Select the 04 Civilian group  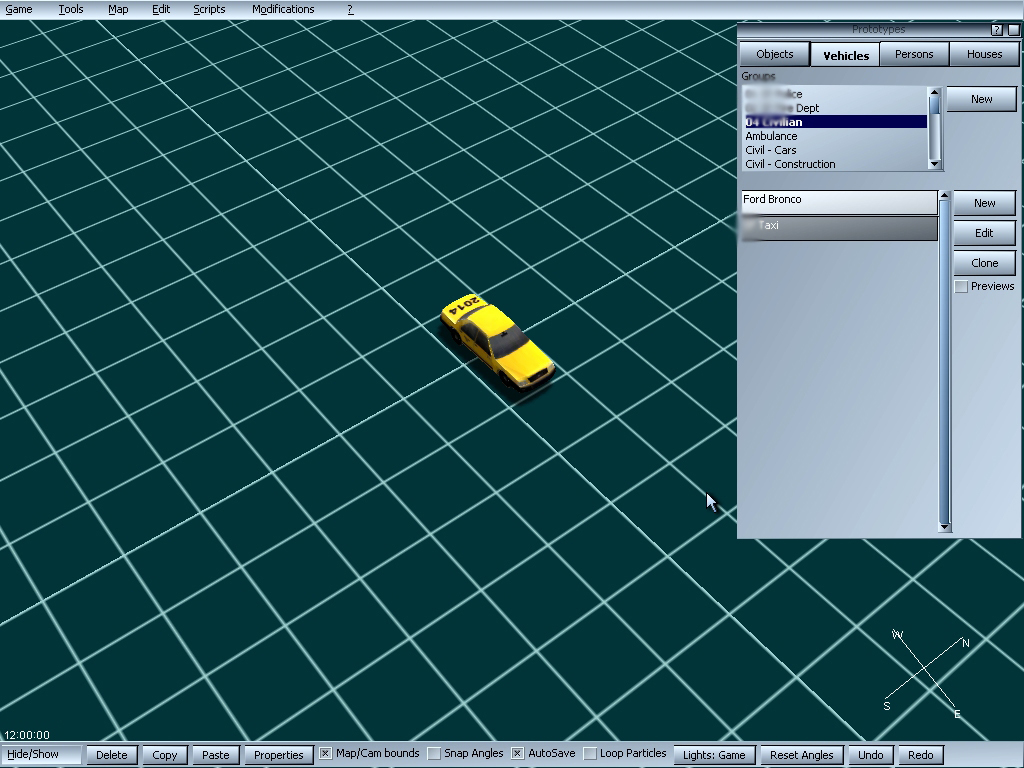pos(835,121)
